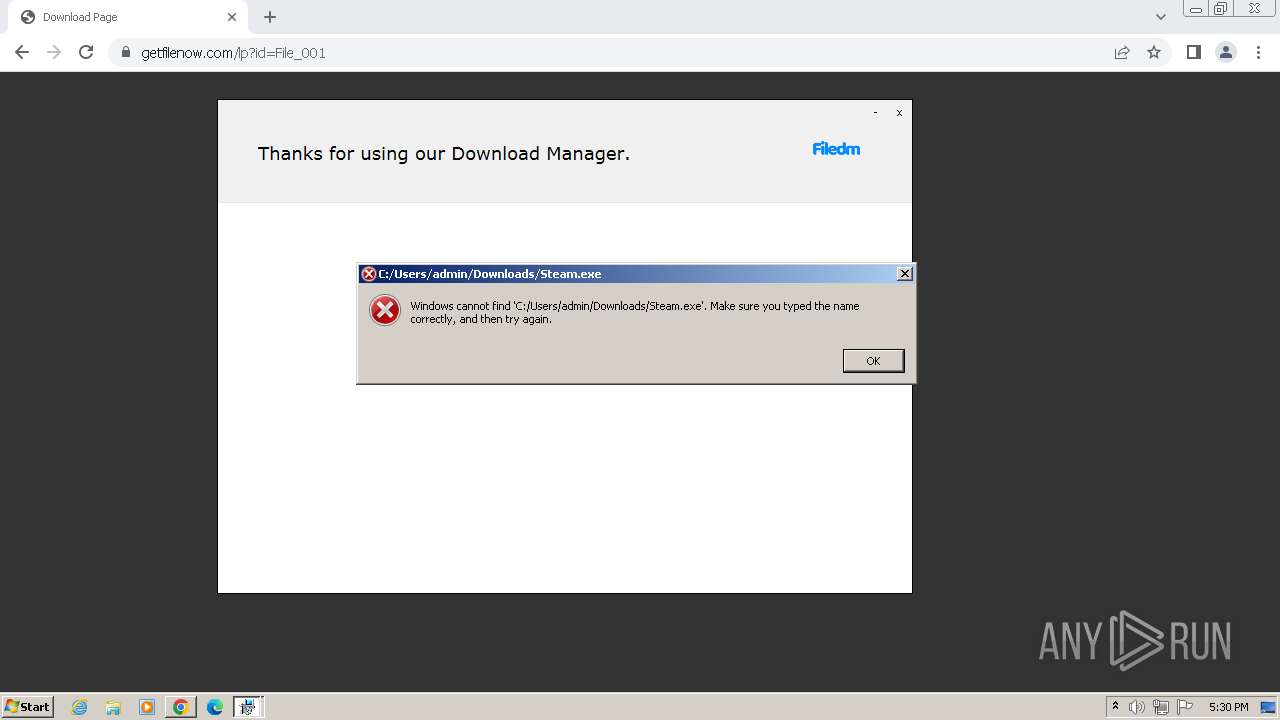Click the error message text
This screenshot has width=1280, height=720.
pyautogui.click(x=635, y=313)
